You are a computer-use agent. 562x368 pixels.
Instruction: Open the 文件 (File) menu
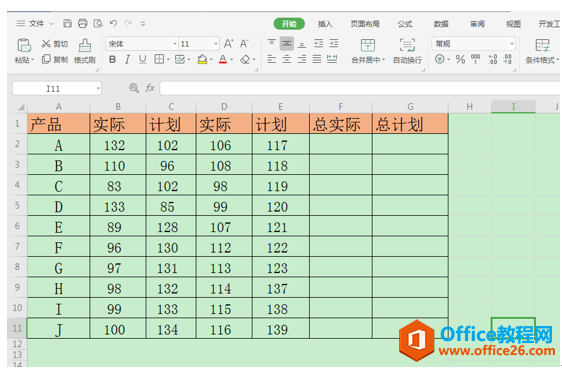[x=36, y=24]
